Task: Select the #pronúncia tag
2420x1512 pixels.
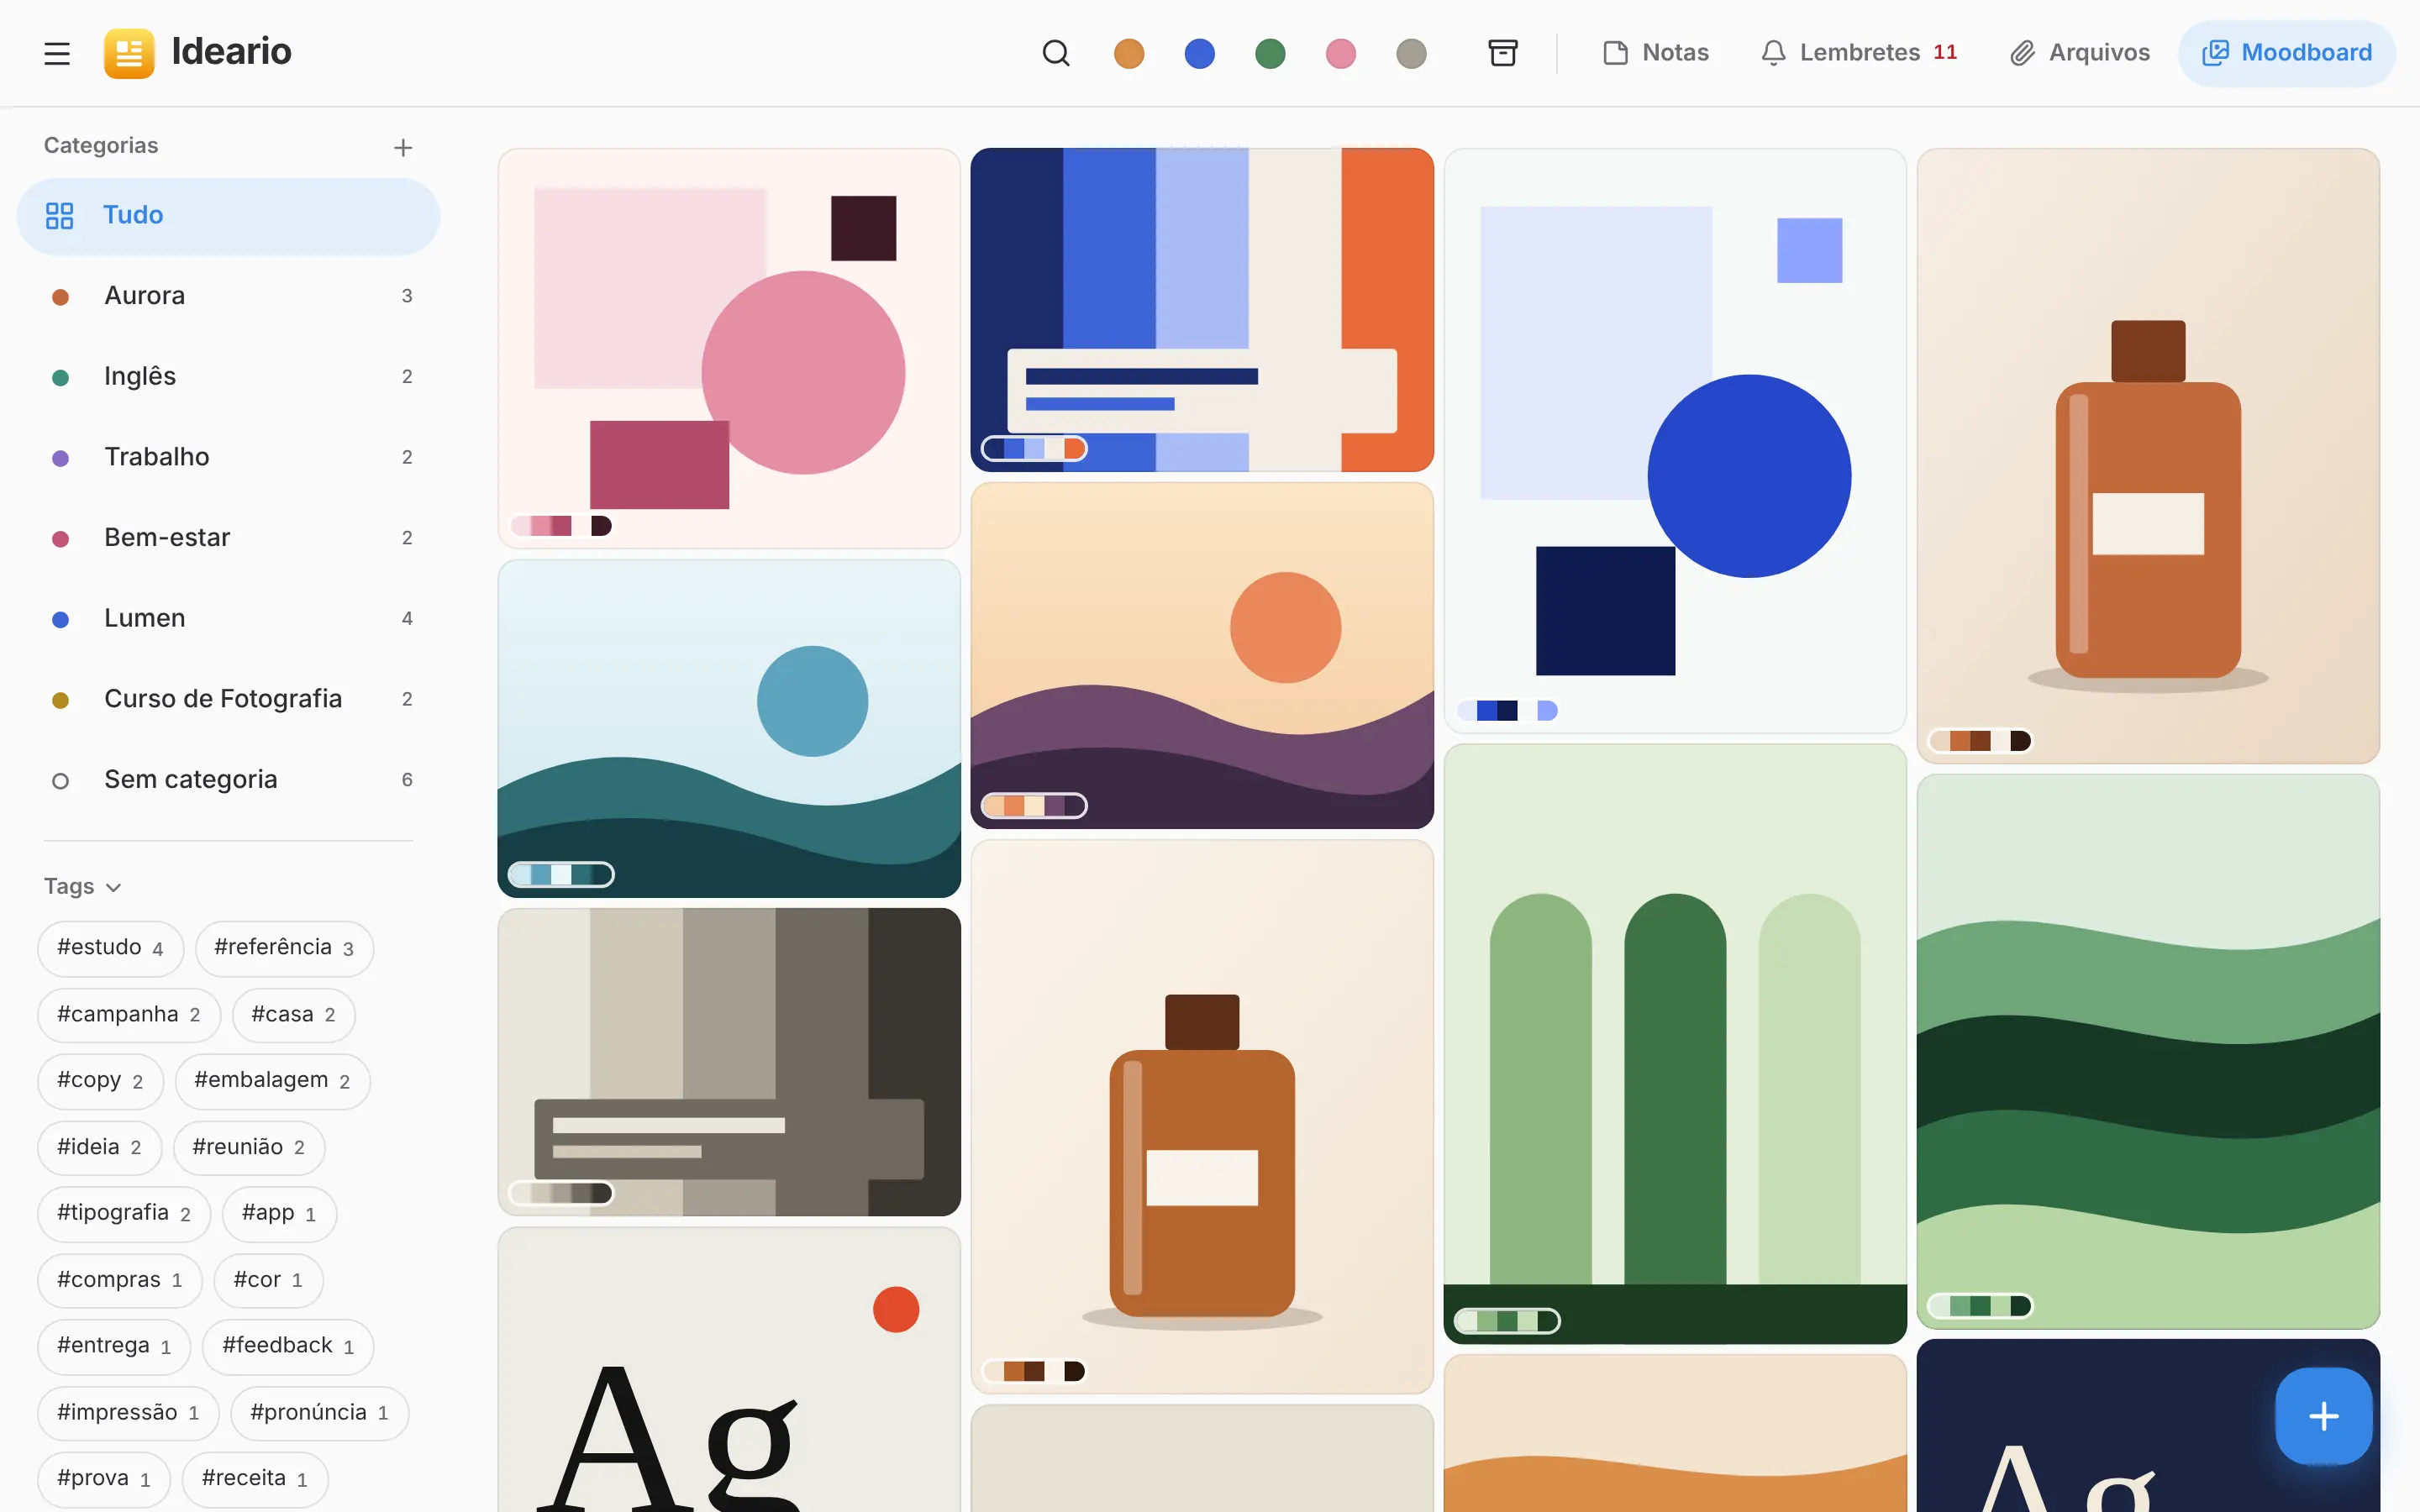Action: coord(320,1413)
